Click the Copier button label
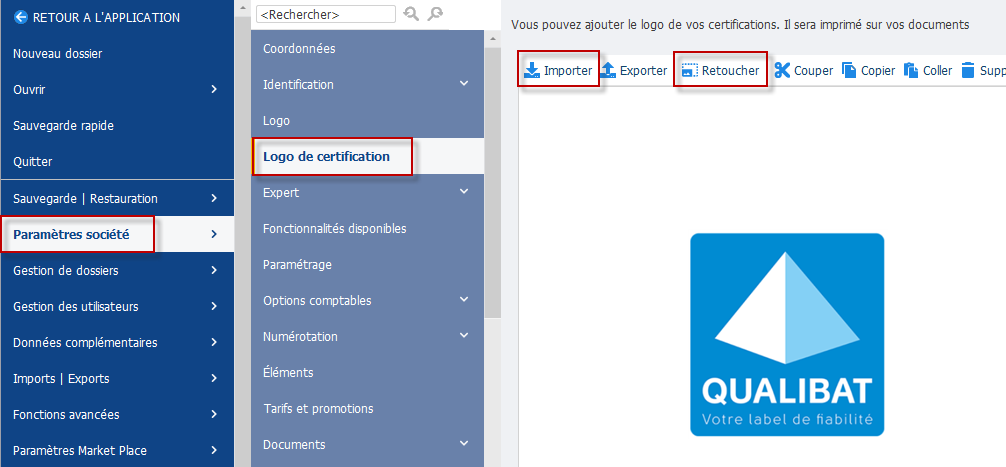Screen dimensions: 1006x467 [x=878, y=71]
